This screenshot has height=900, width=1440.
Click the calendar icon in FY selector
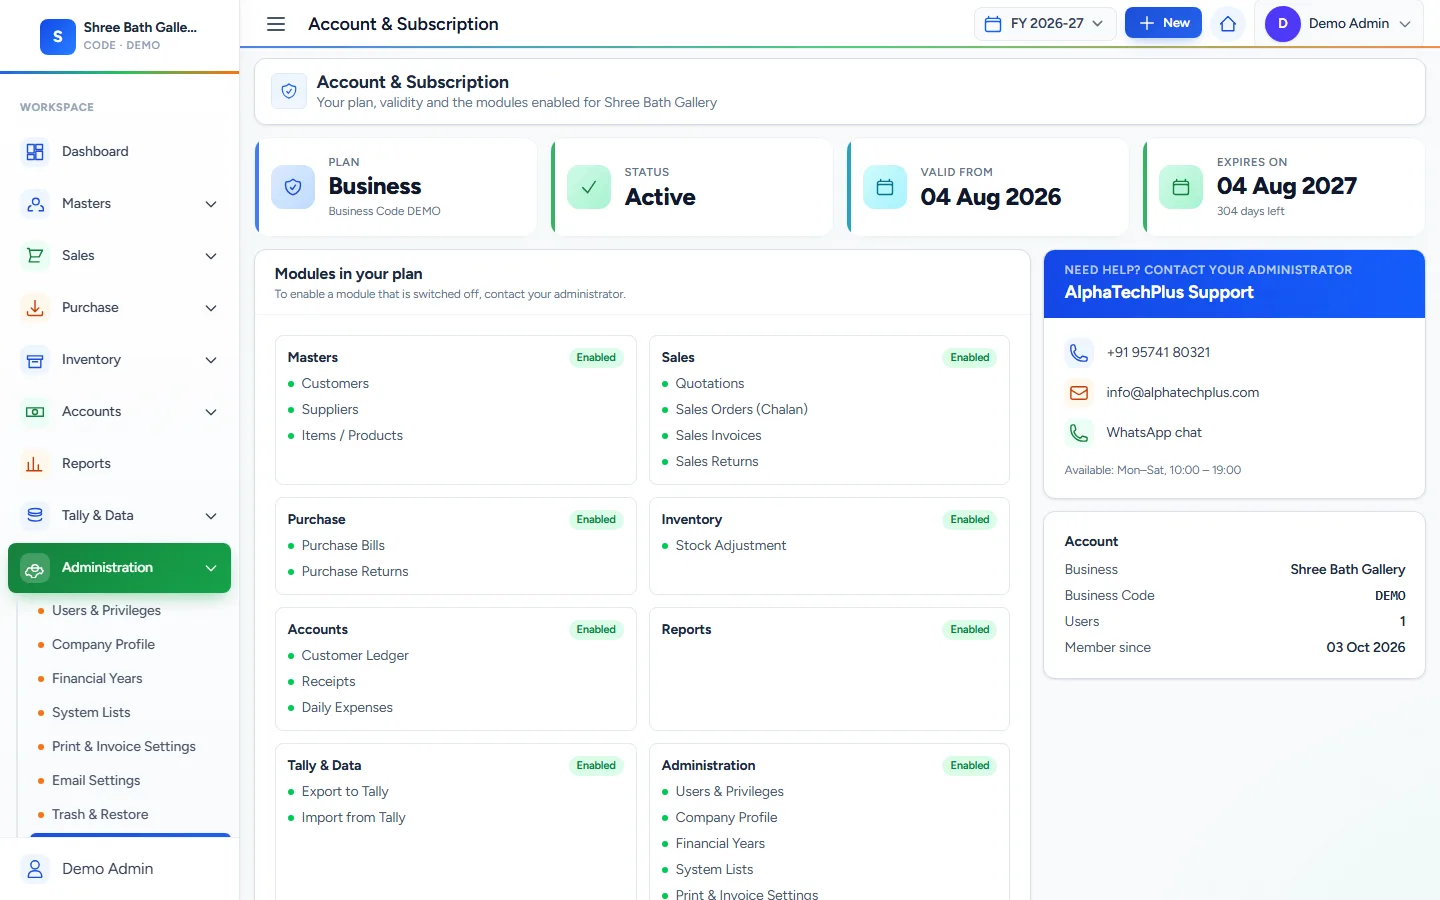coord(993,24)
